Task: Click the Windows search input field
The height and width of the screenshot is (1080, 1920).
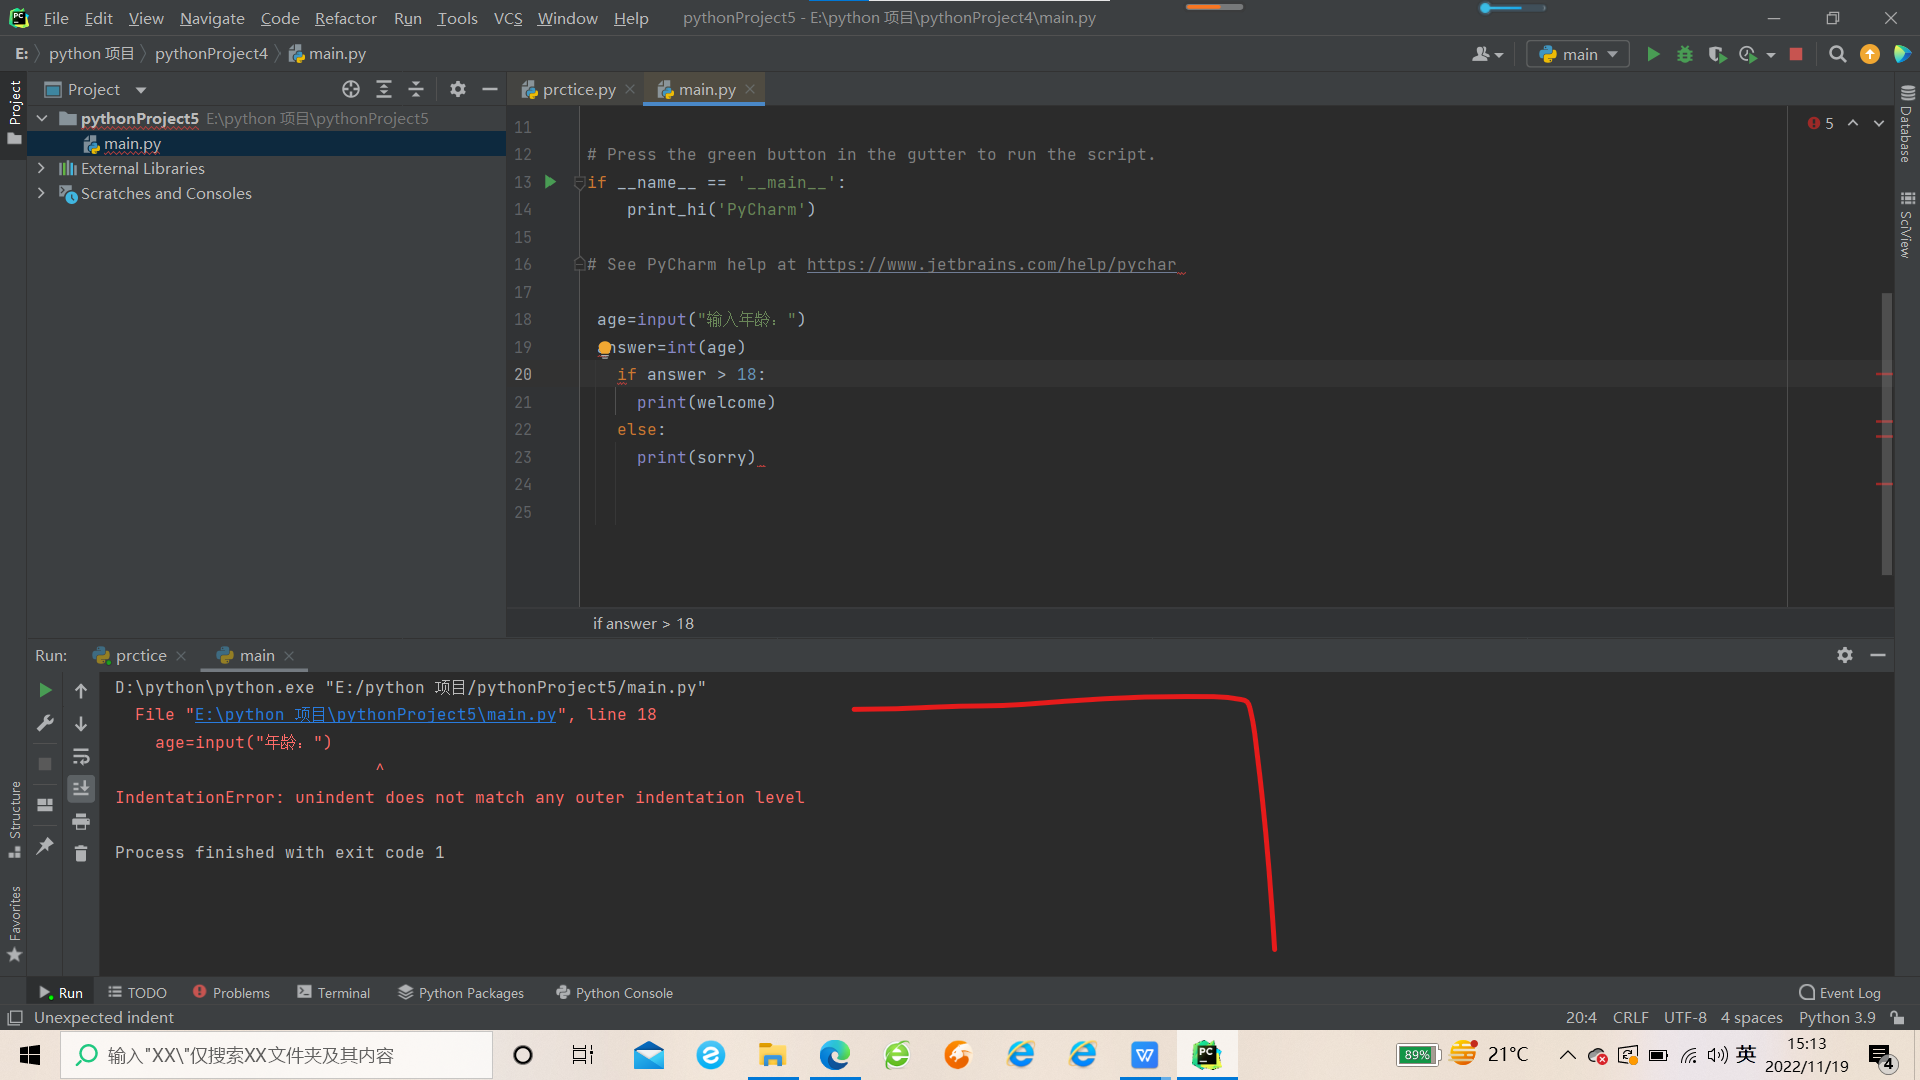Action: click(276, 1055)
